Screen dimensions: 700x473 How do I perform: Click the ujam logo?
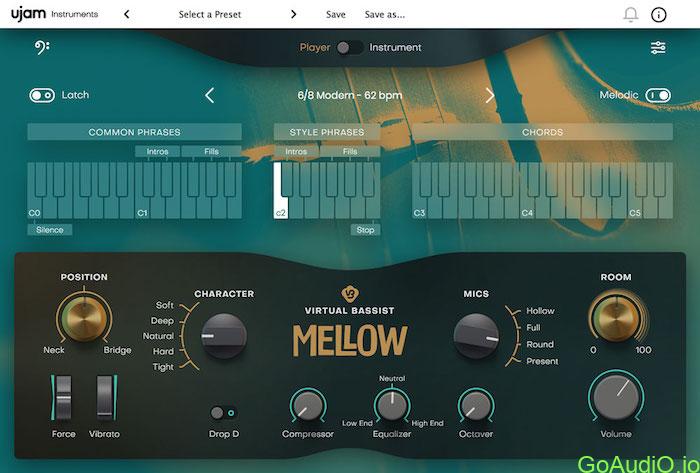click(29, 14)
